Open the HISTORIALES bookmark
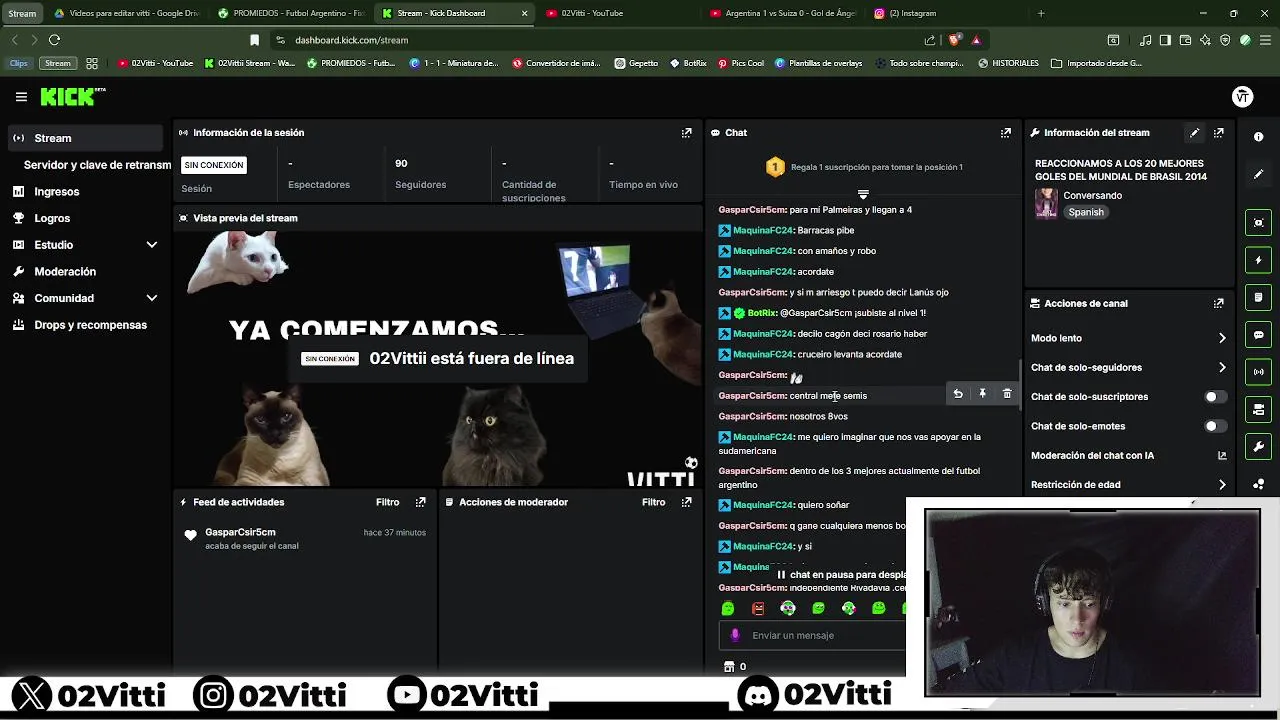Viewport: 1280px width, 720px height. click(x=1008, y=63)
